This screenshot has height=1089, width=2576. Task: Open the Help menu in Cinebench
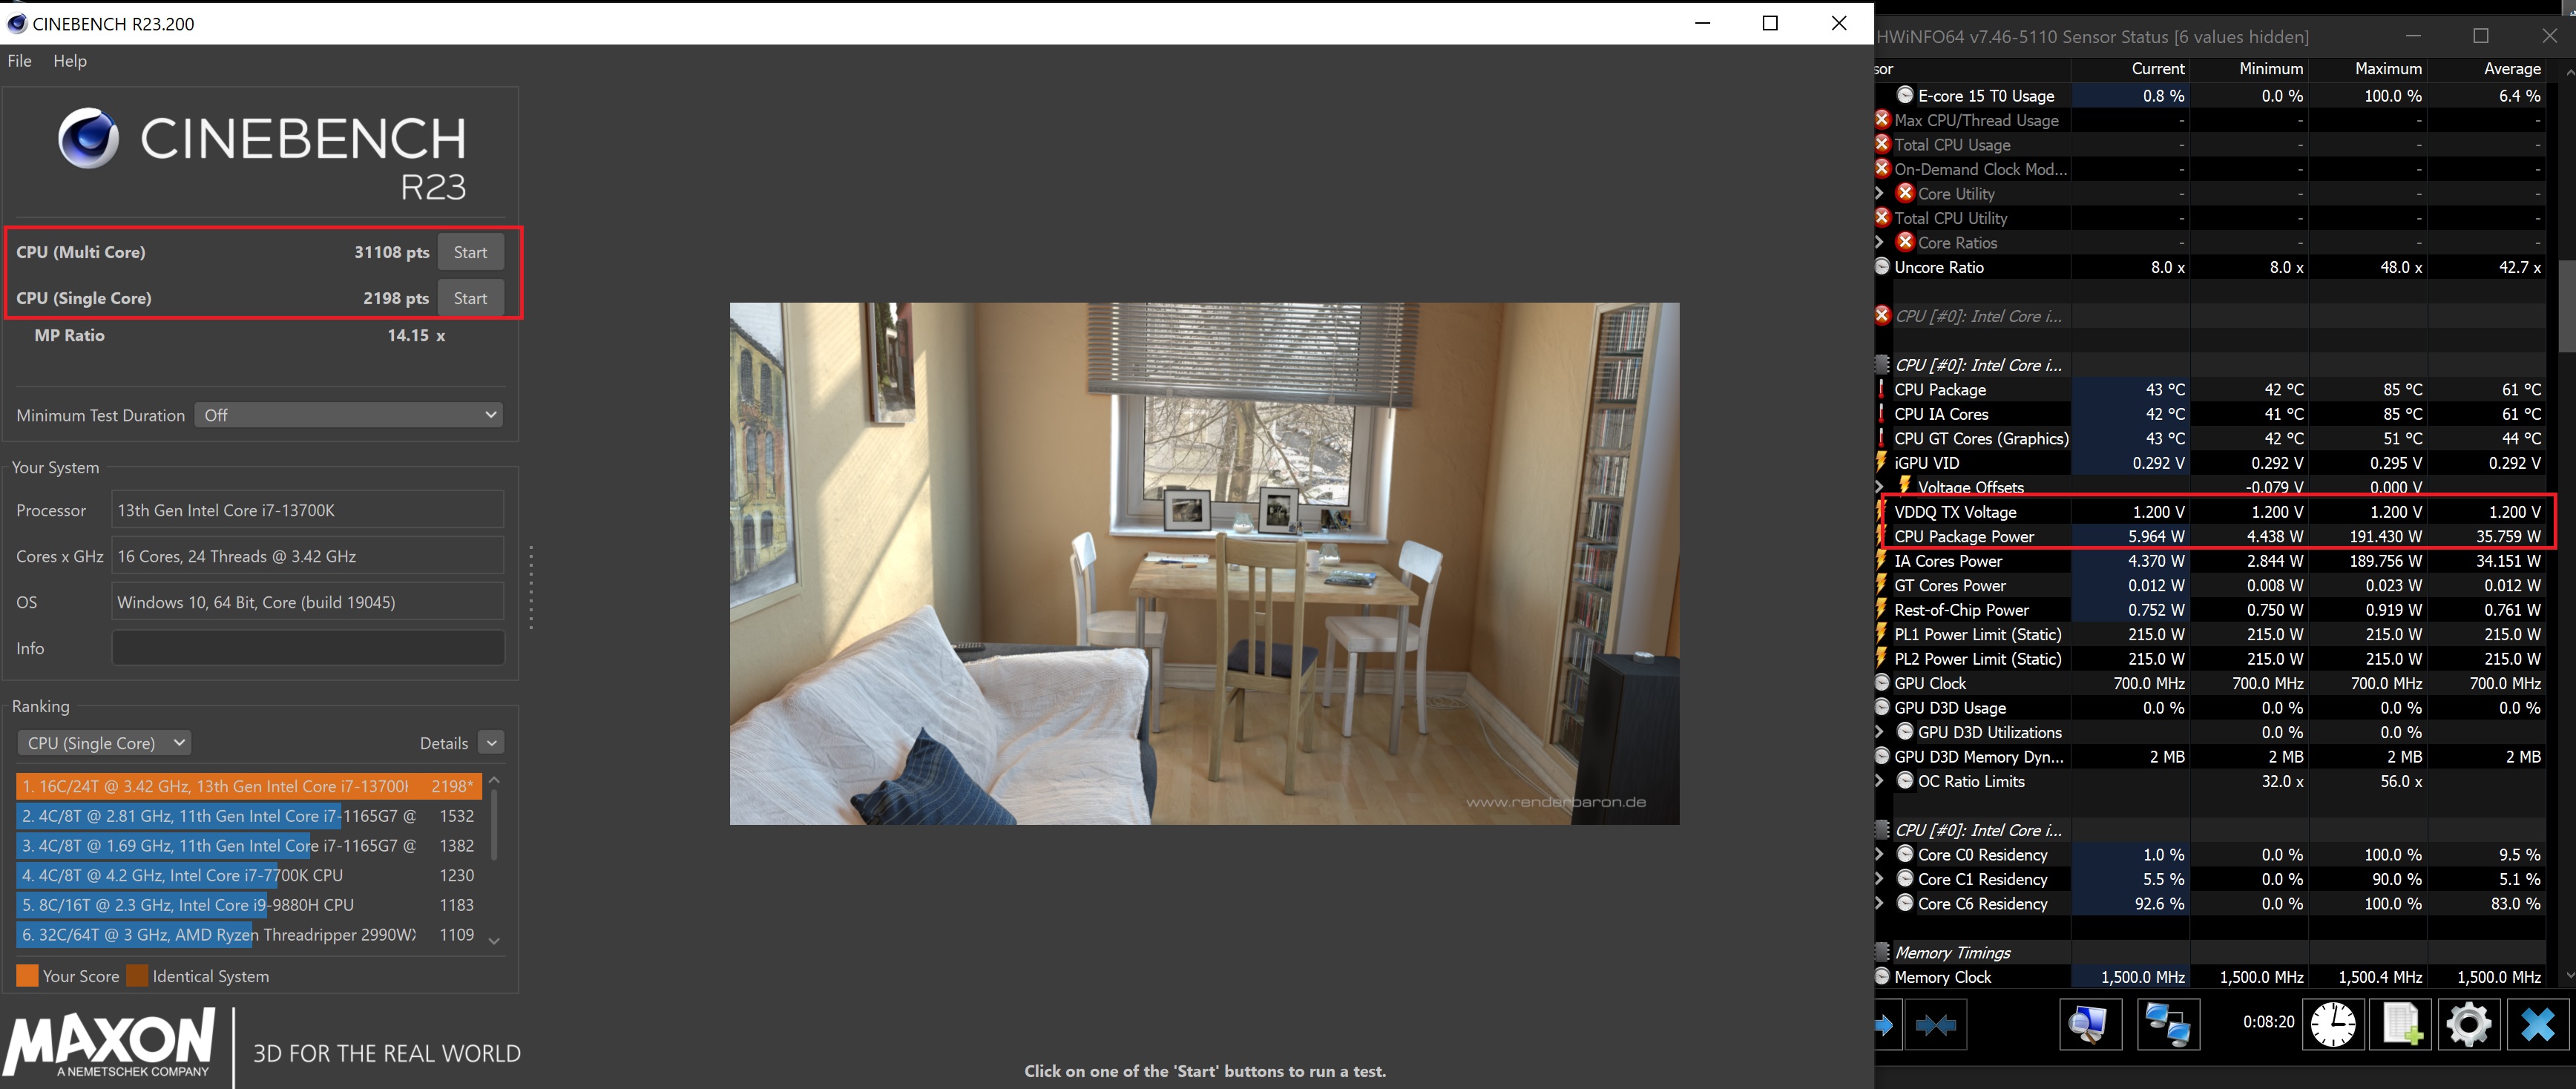point(70,61)
